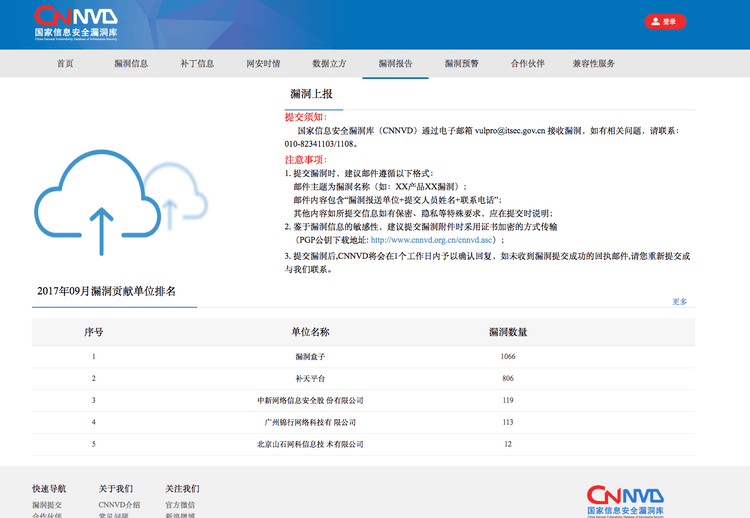Click the 快速导航 footer heading
This screenshot has height=518, width=750.
[x=49, y=489]
